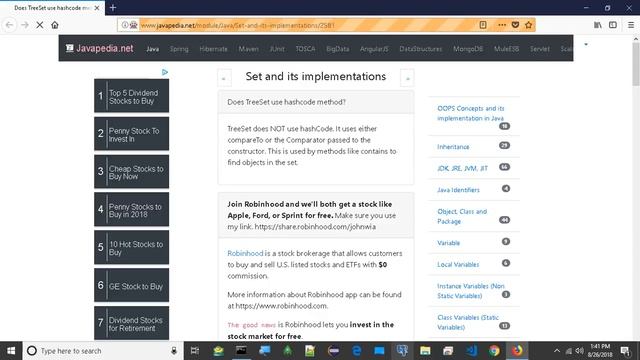Go back to previous page
Image resolution: width=640 pixels, height=360 pixels.
pyautogui.click(x=9, y=25)
